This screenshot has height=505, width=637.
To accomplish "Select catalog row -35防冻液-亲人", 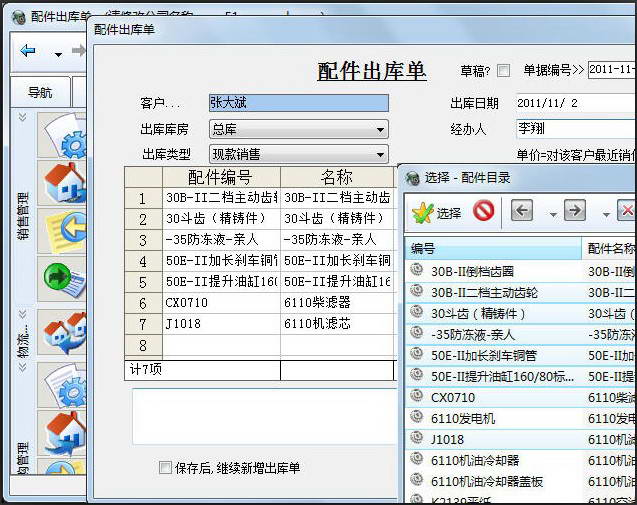I will tap(521, 334).
